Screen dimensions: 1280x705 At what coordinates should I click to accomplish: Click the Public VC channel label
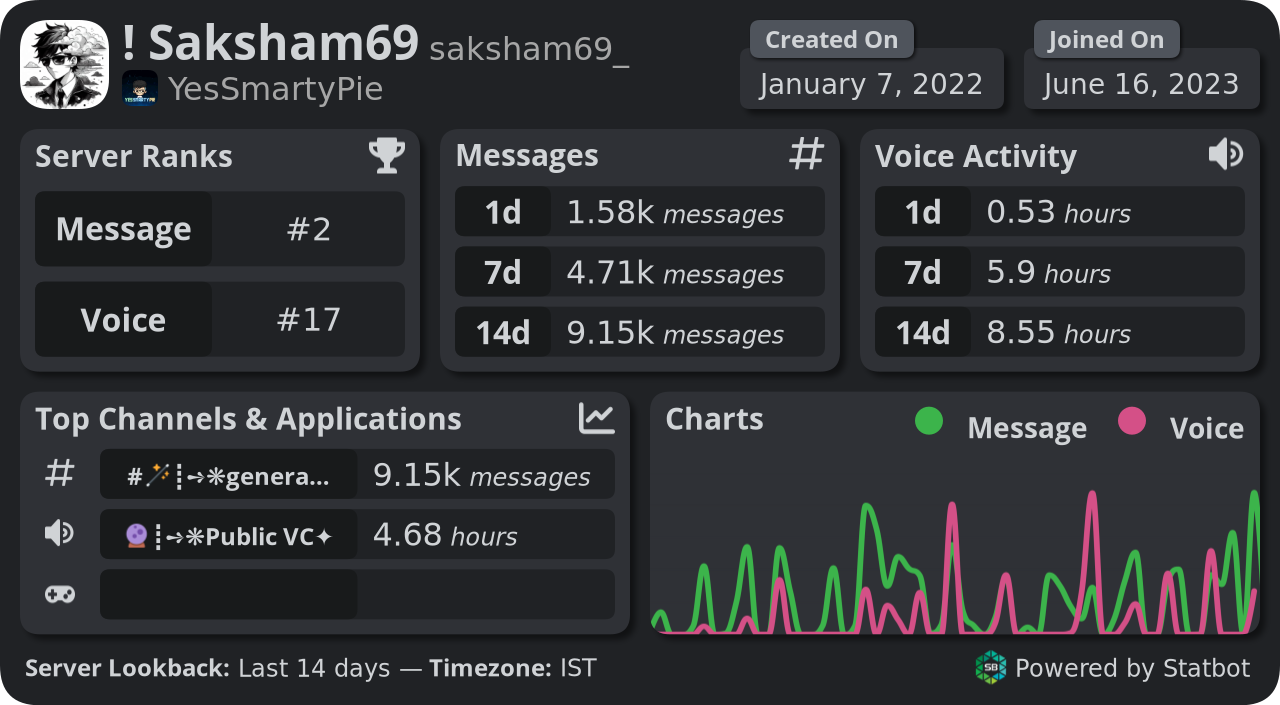click(x=229, y=535)
